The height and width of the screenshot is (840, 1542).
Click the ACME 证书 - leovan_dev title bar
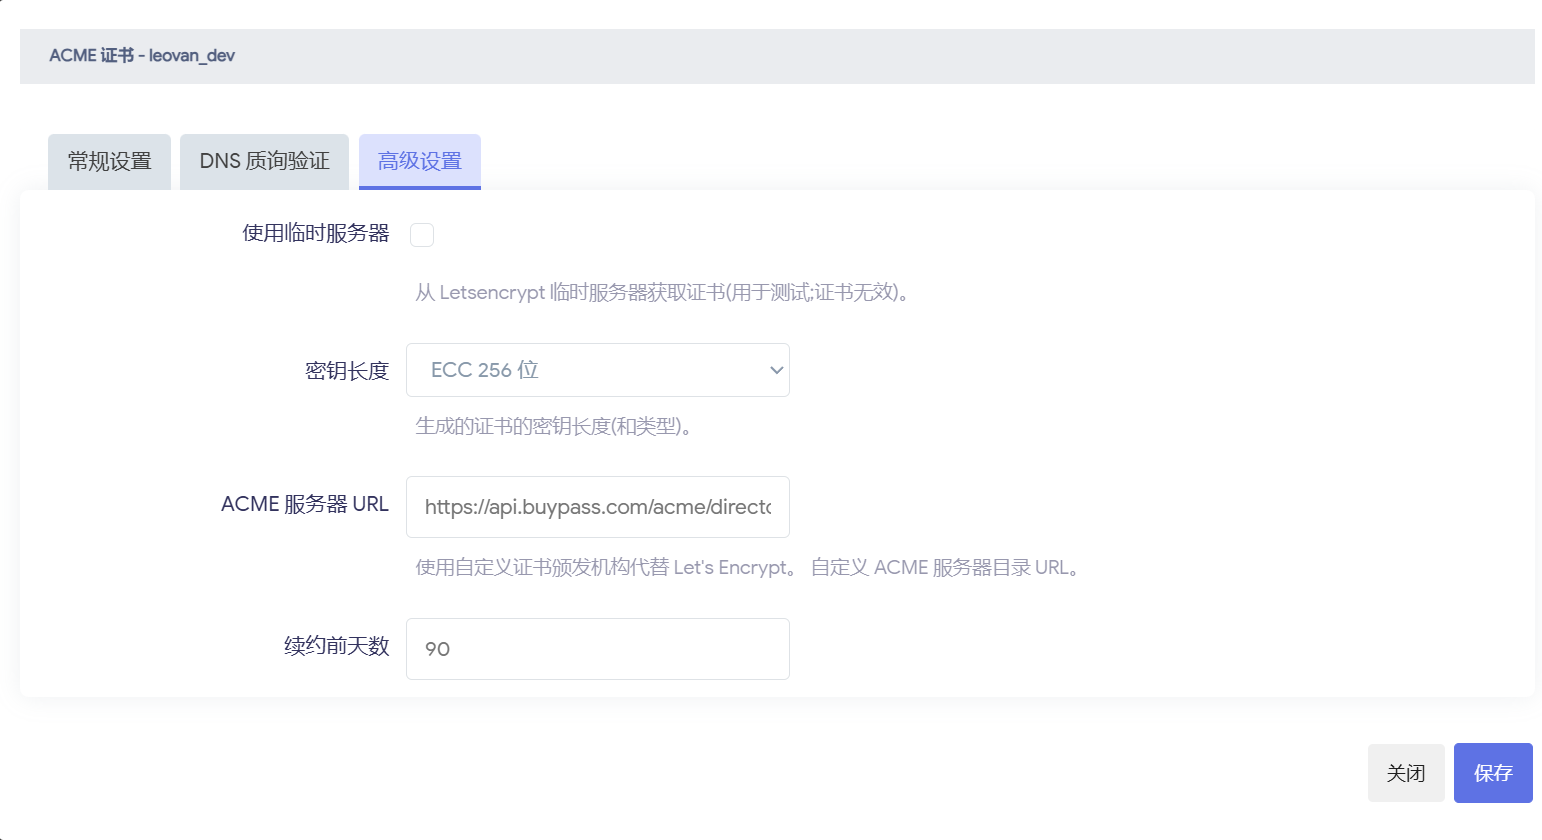[x=141, y=55]
